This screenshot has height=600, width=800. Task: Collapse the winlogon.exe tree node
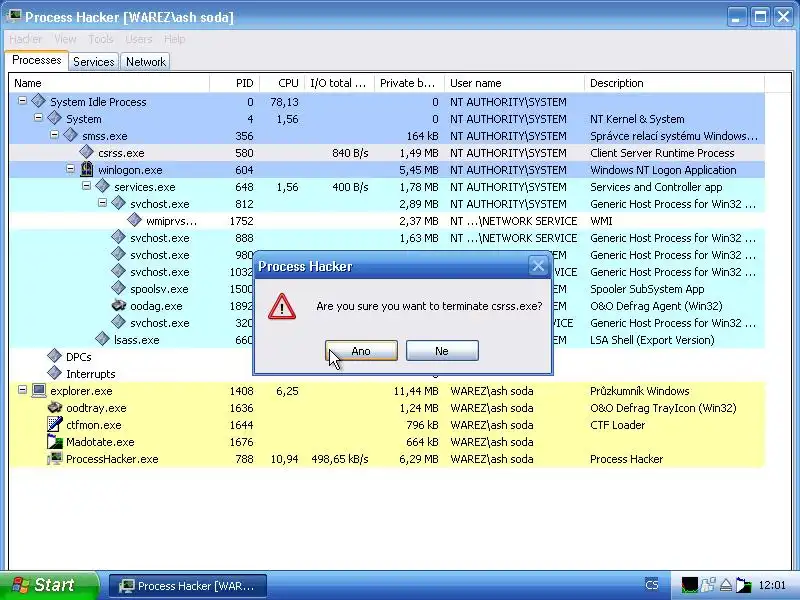point(70,168)
